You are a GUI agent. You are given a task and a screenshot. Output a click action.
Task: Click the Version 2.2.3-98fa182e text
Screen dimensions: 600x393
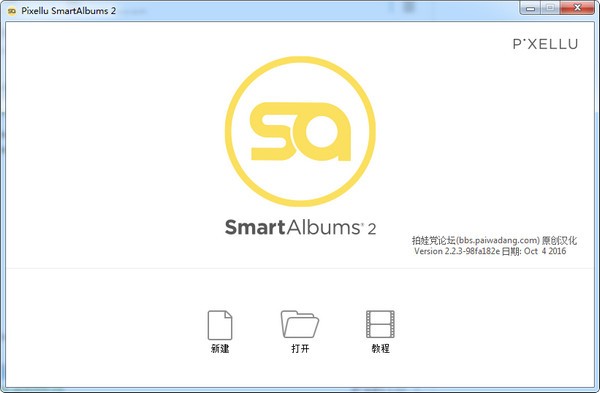(457, 251)
